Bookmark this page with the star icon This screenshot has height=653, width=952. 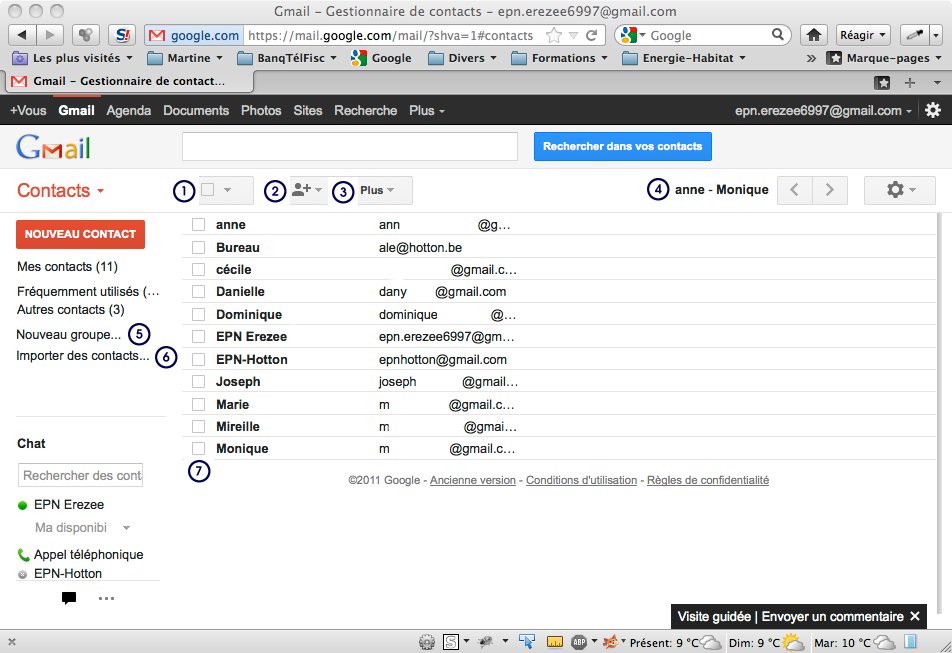coord(554,35)
